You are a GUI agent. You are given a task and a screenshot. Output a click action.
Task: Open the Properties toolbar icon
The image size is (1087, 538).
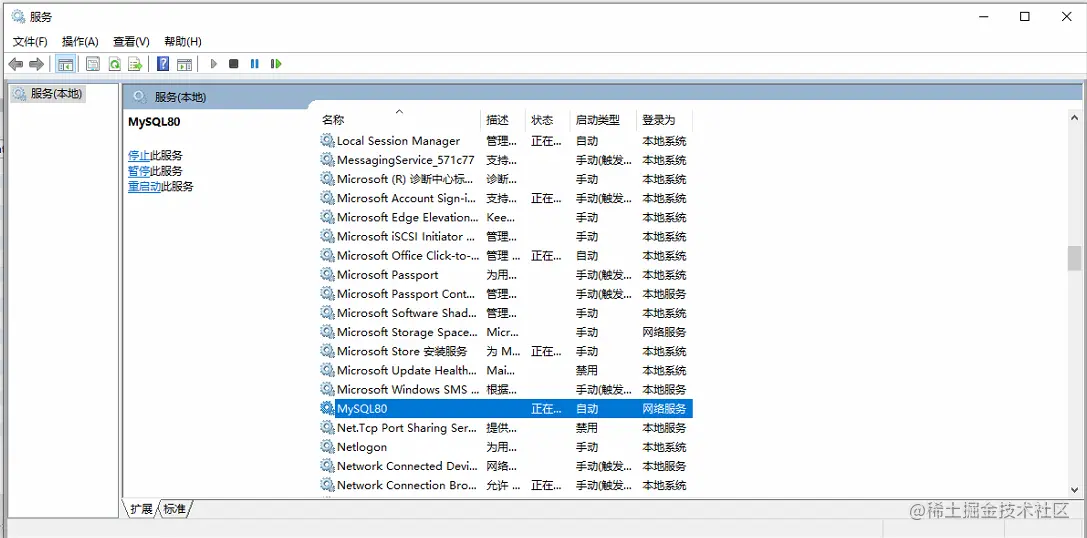[x=93, y=64]
